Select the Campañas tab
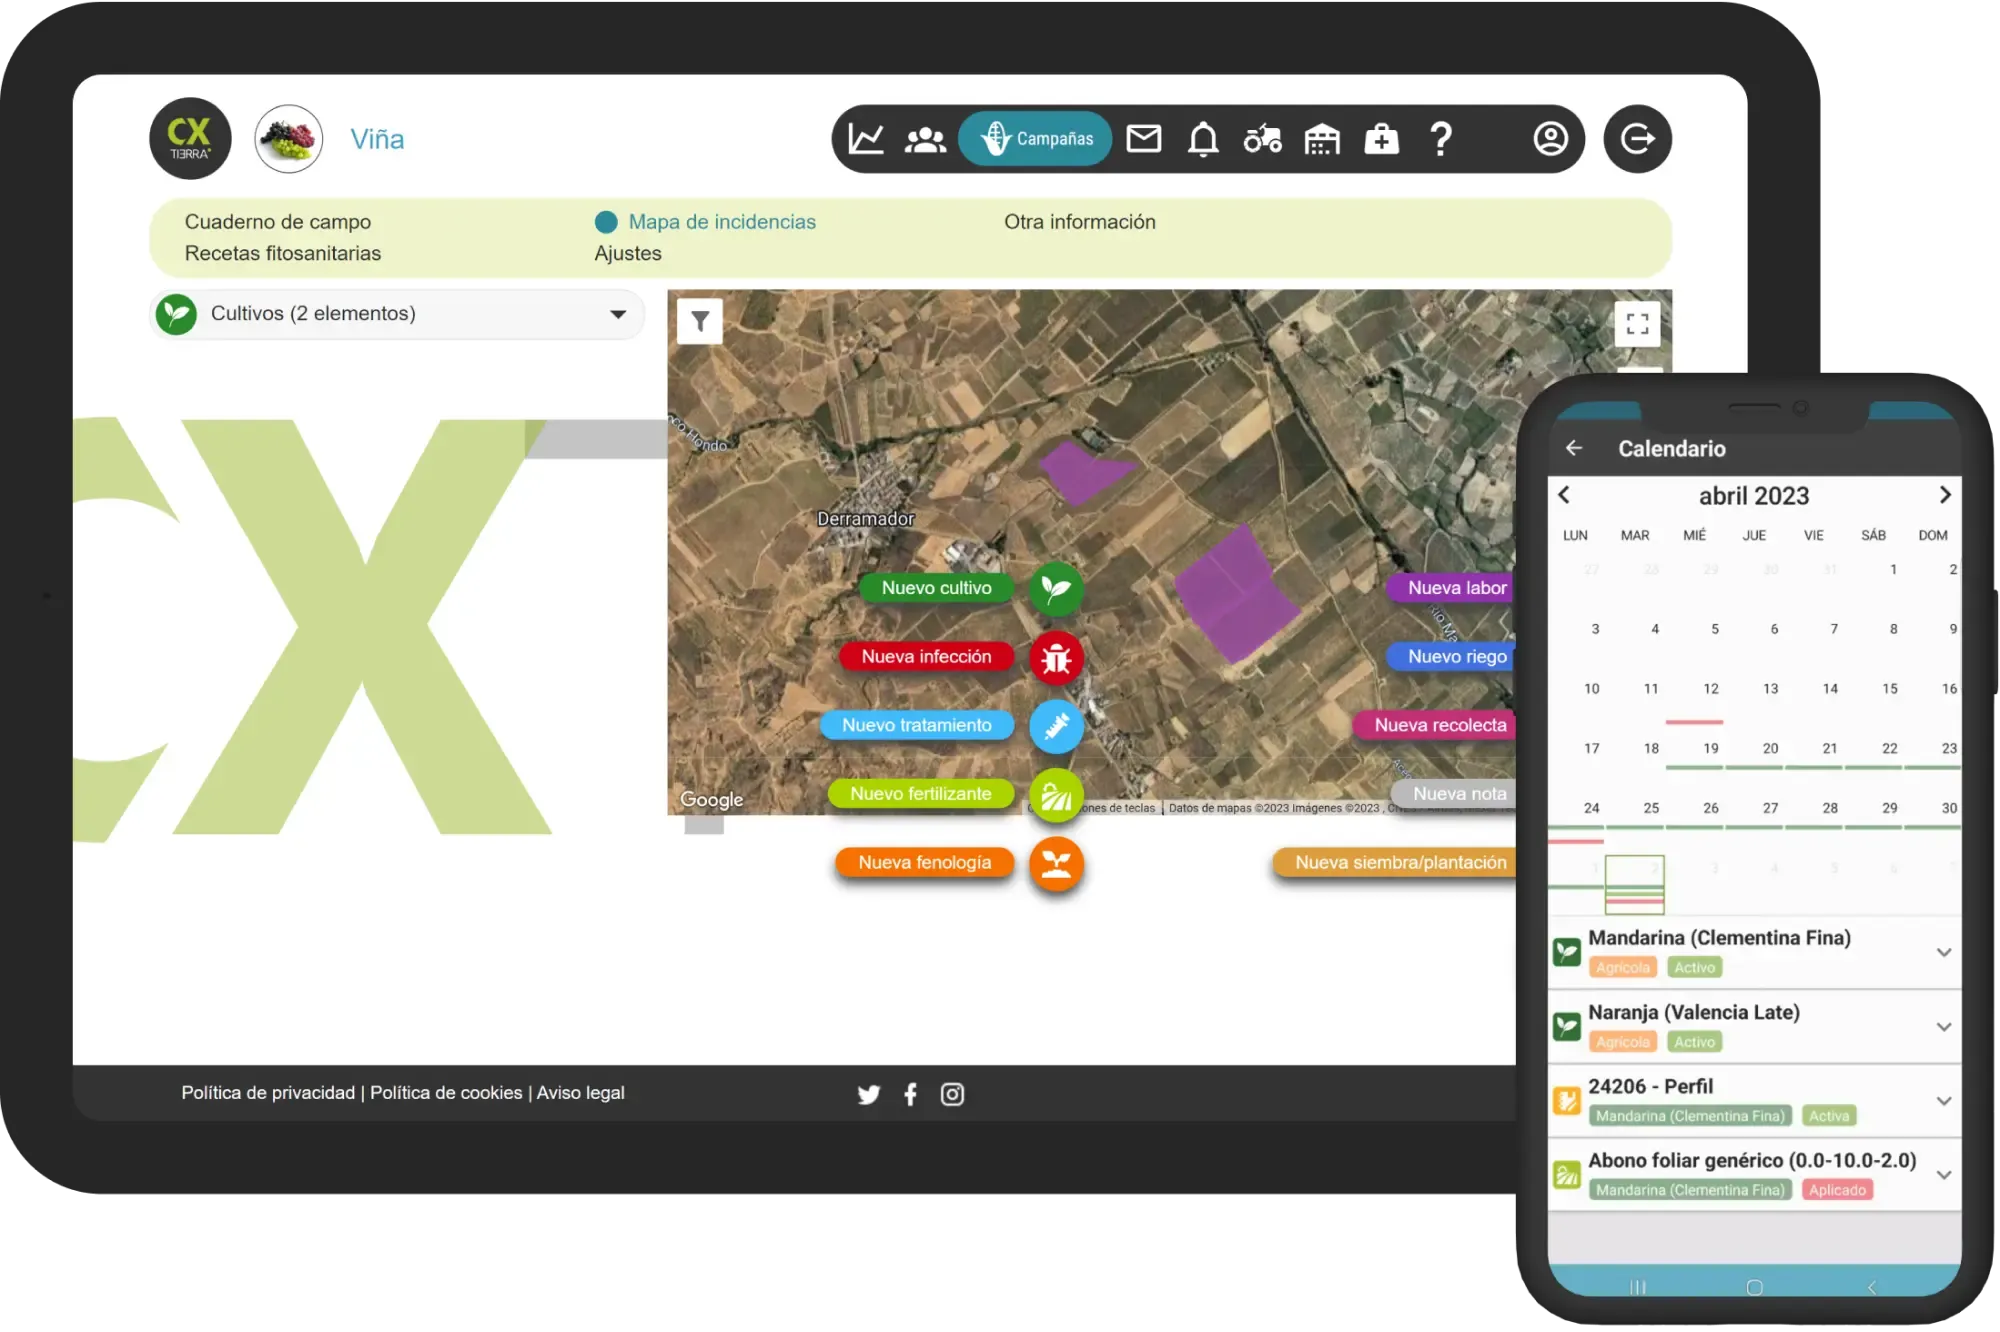 point(1035,139)
